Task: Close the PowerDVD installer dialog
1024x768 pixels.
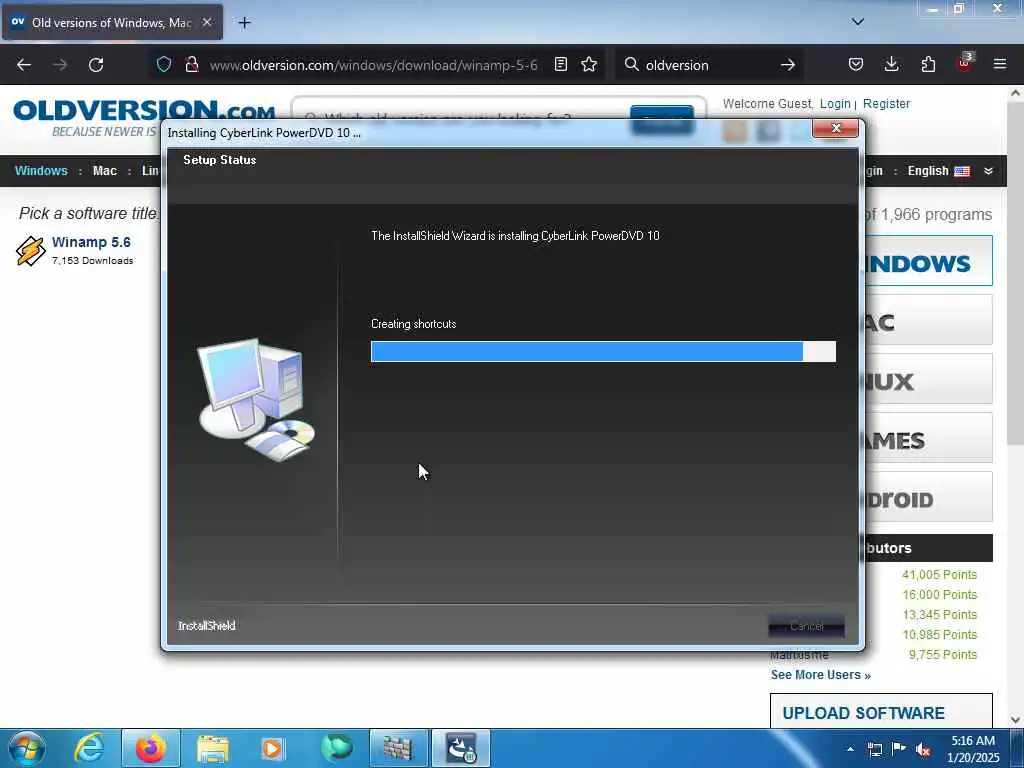Action: pos(835,128)
